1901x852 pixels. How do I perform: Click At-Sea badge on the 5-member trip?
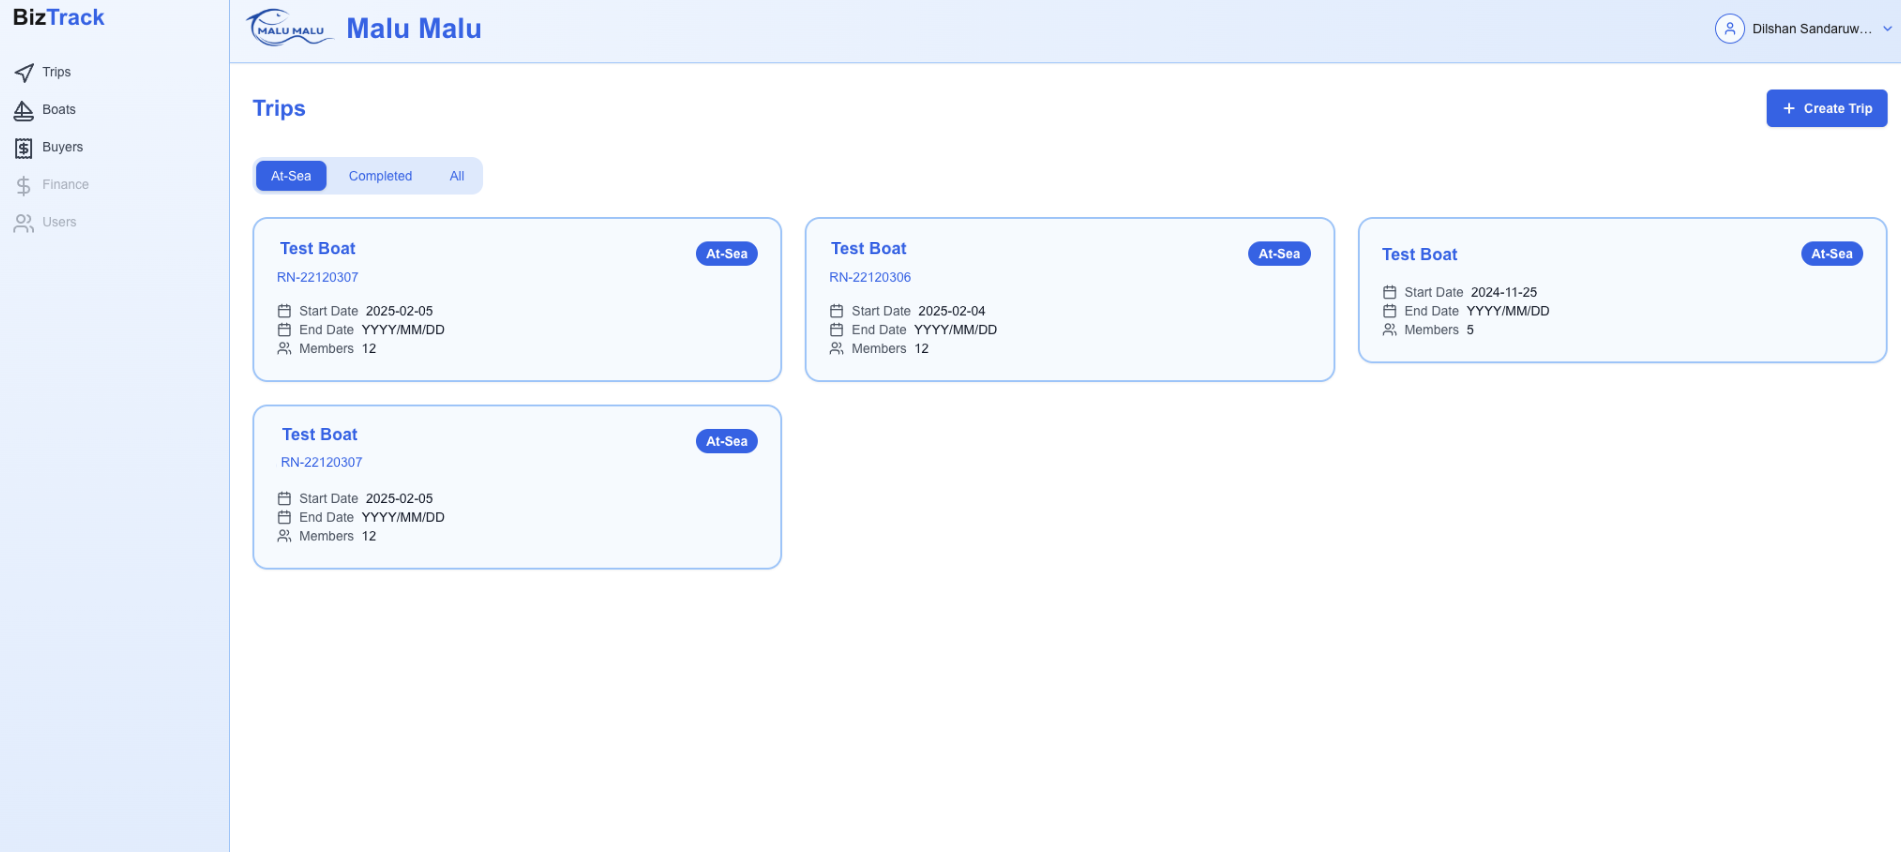1831,254
